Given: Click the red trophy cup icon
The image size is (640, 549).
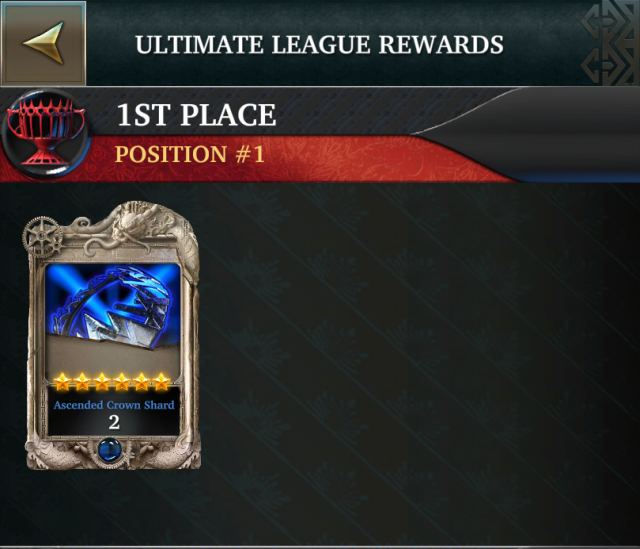Looking at the screenshot, I should 46,133.
